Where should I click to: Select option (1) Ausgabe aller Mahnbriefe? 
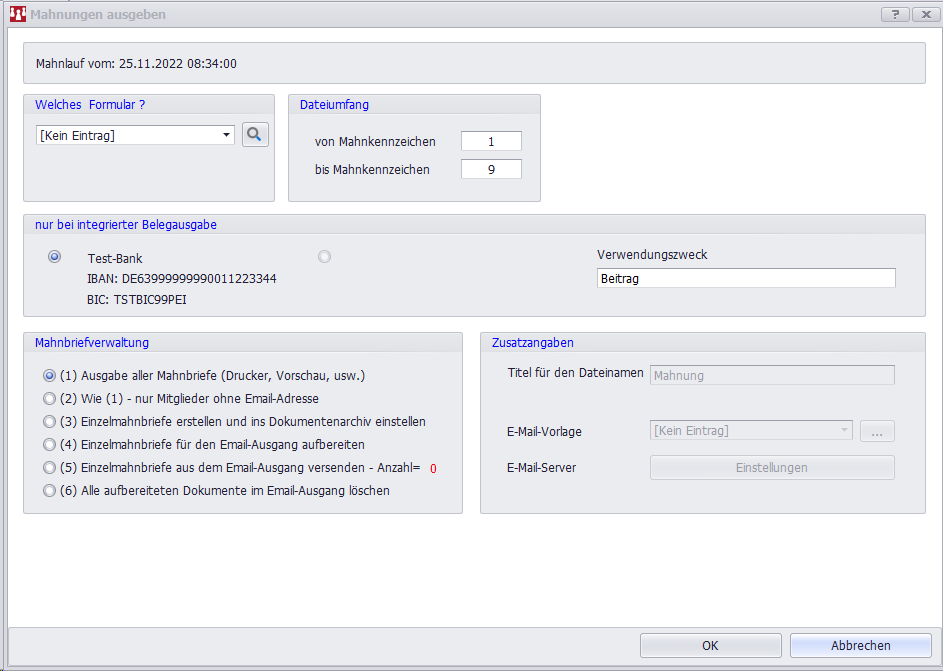click(49, 376)
